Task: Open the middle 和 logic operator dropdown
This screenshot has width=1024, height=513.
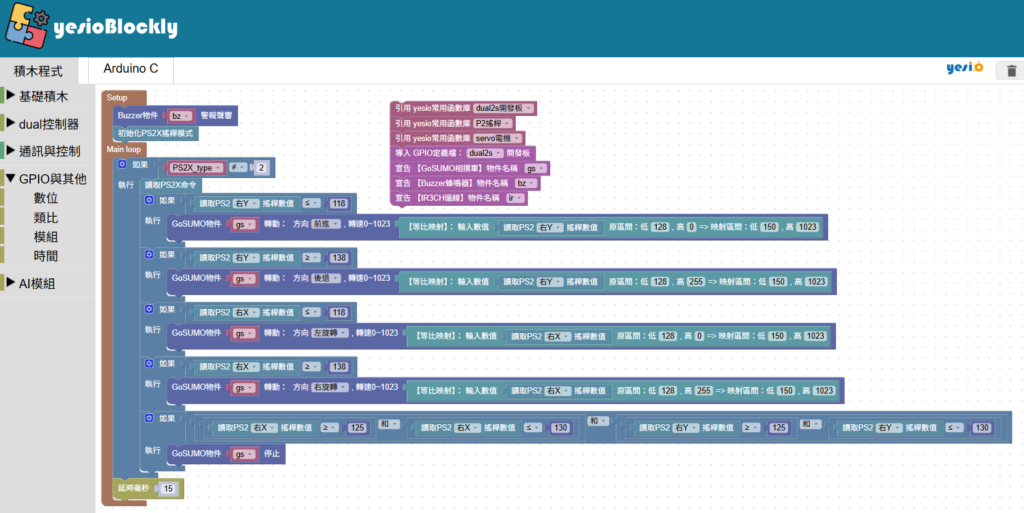Action: click(598, 421)
